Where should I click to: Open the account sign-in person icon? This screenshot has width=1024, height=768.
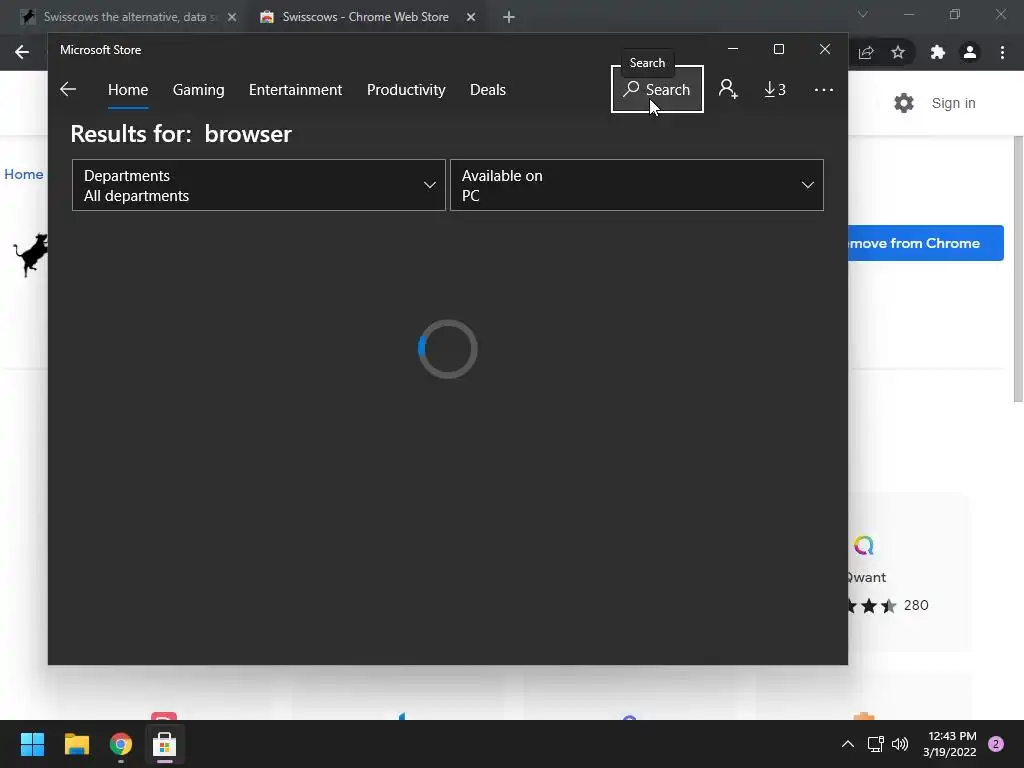click(728, 89)
